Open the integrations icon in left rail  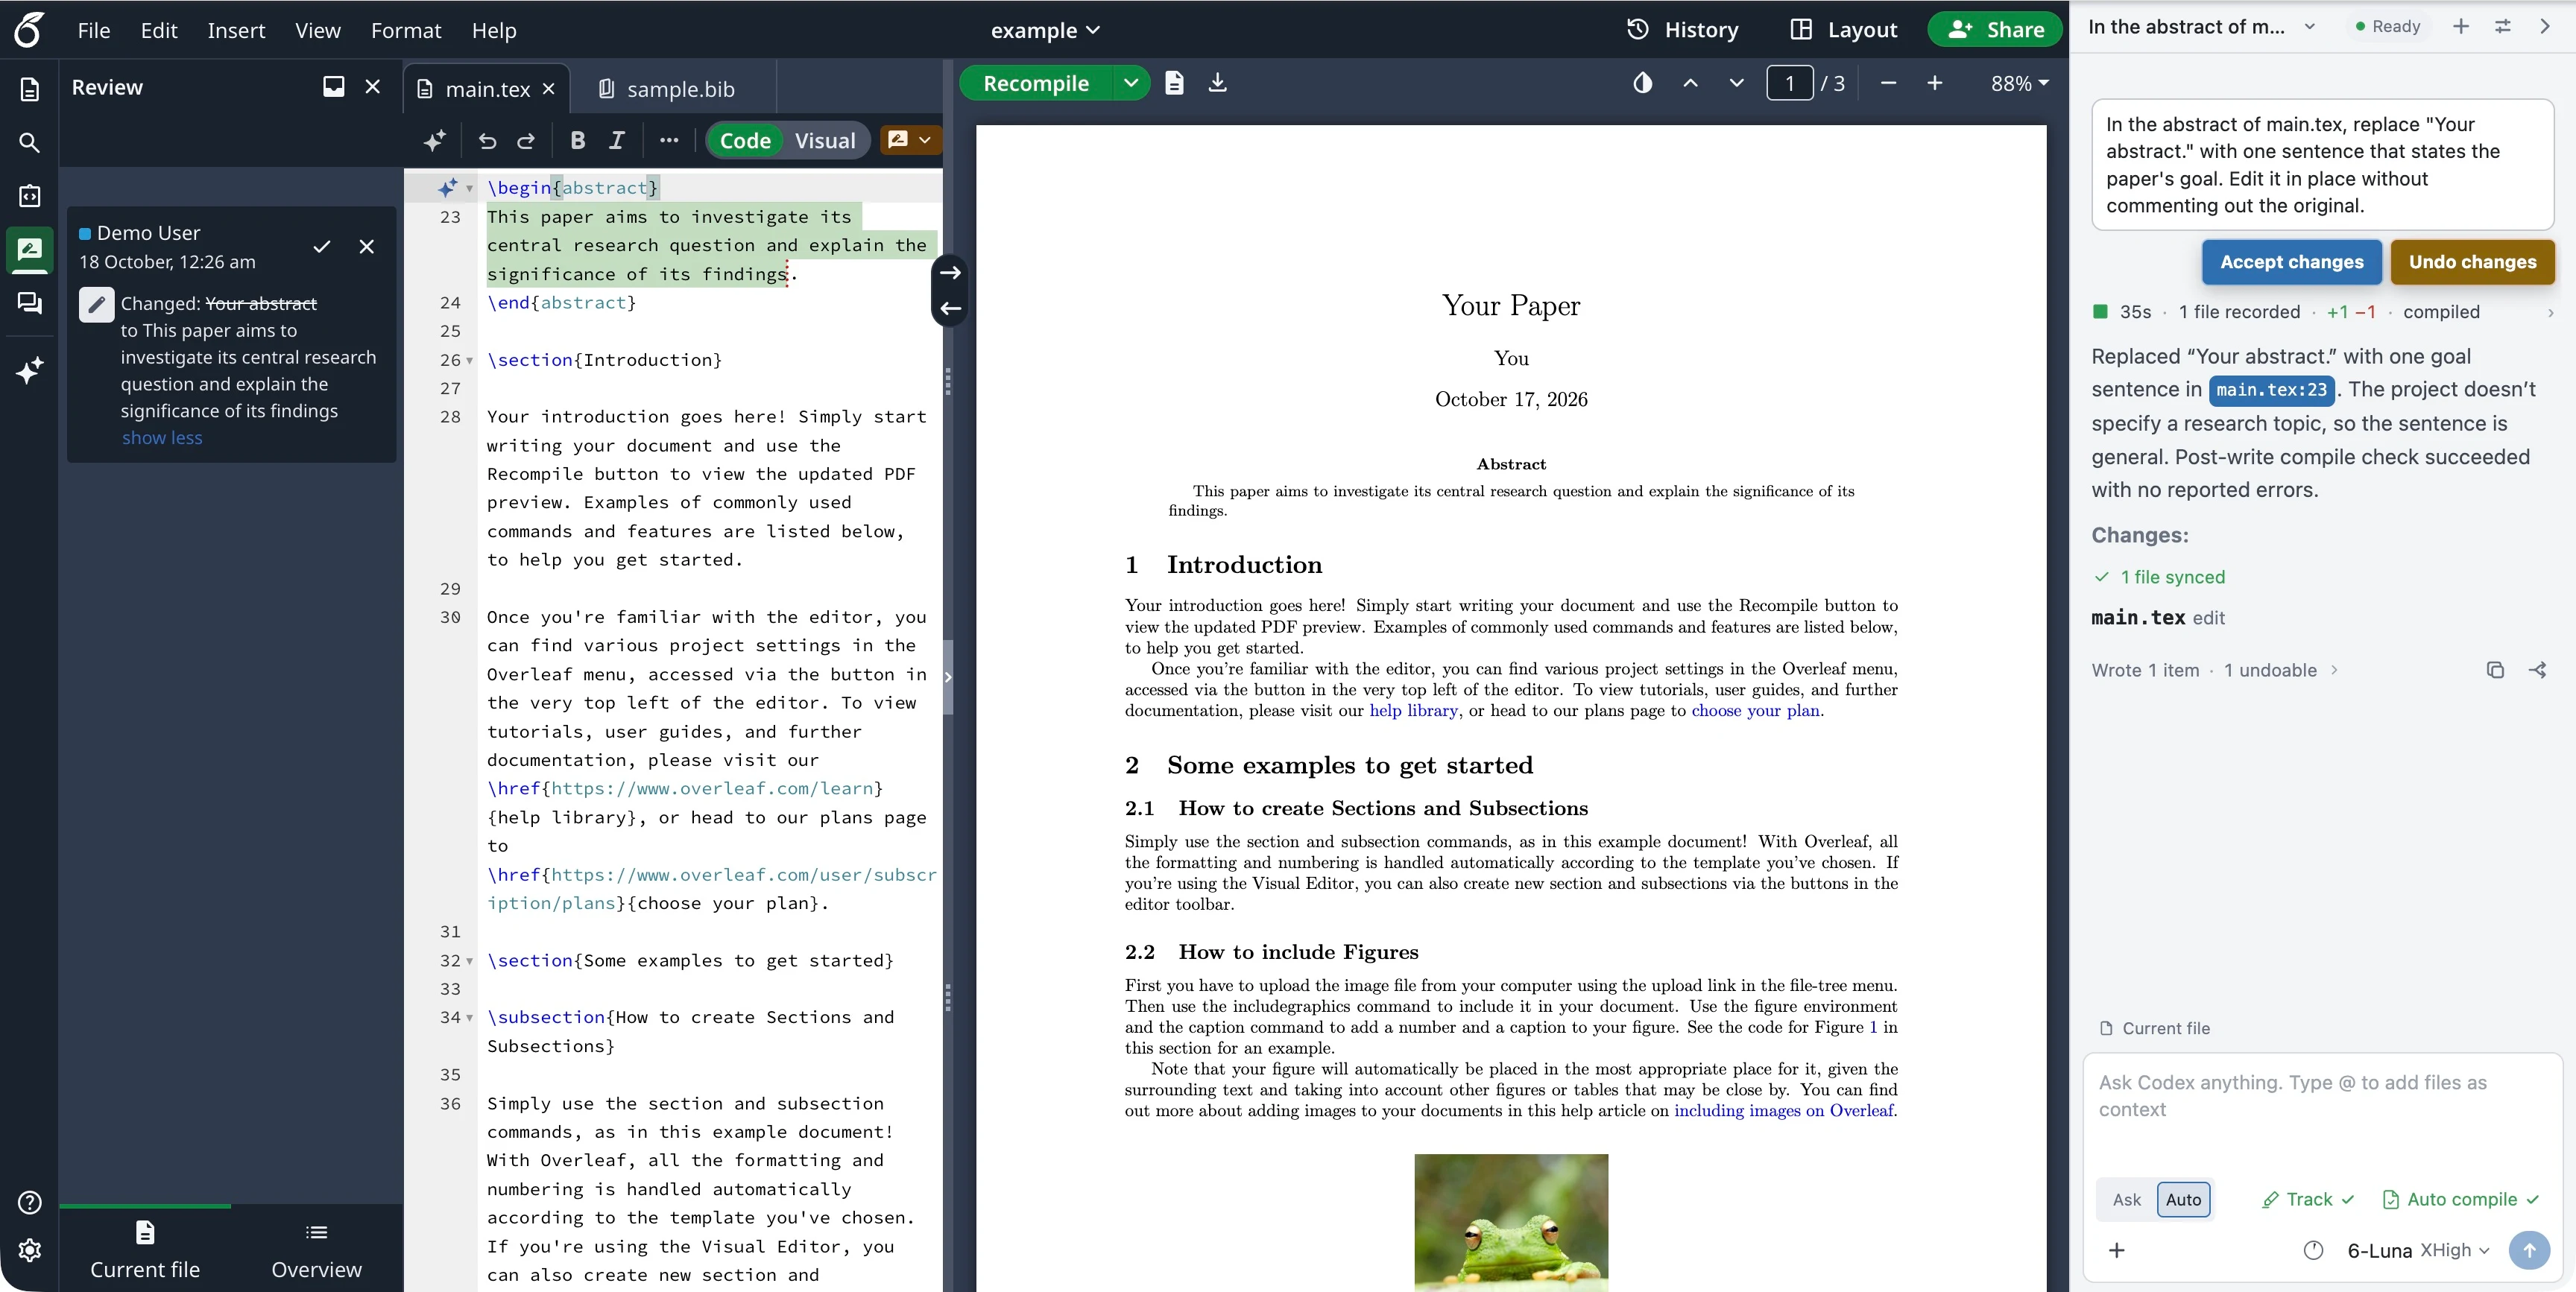tap(30, 196)
